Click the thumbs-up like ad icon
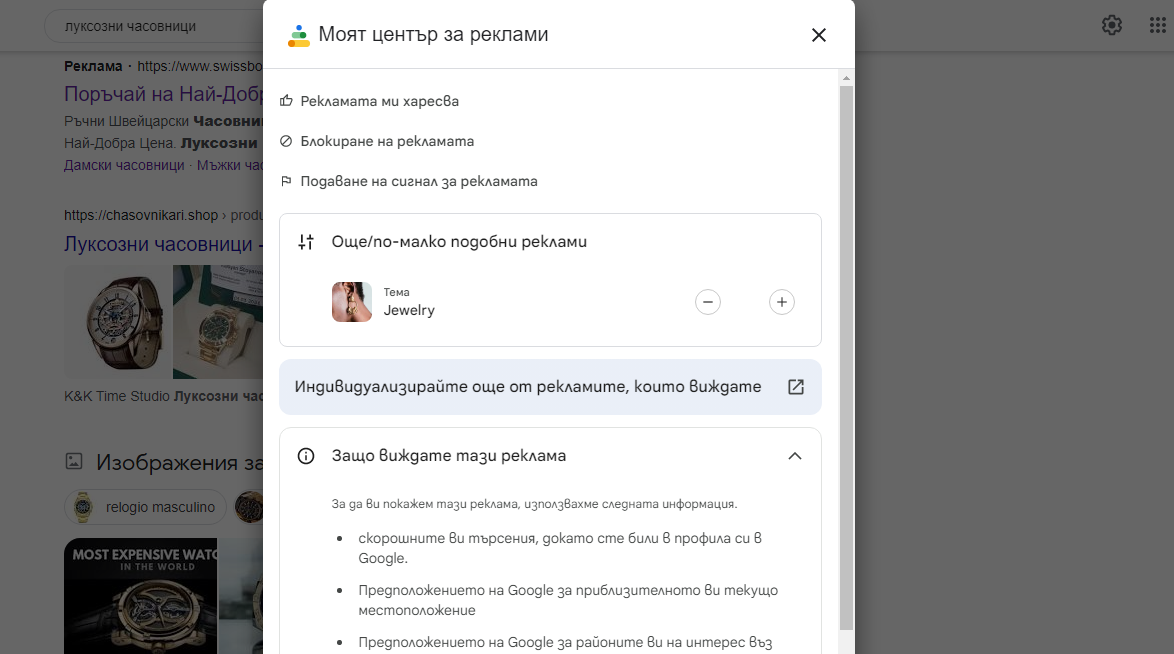The image size is (1174, 654). (286, 101)
